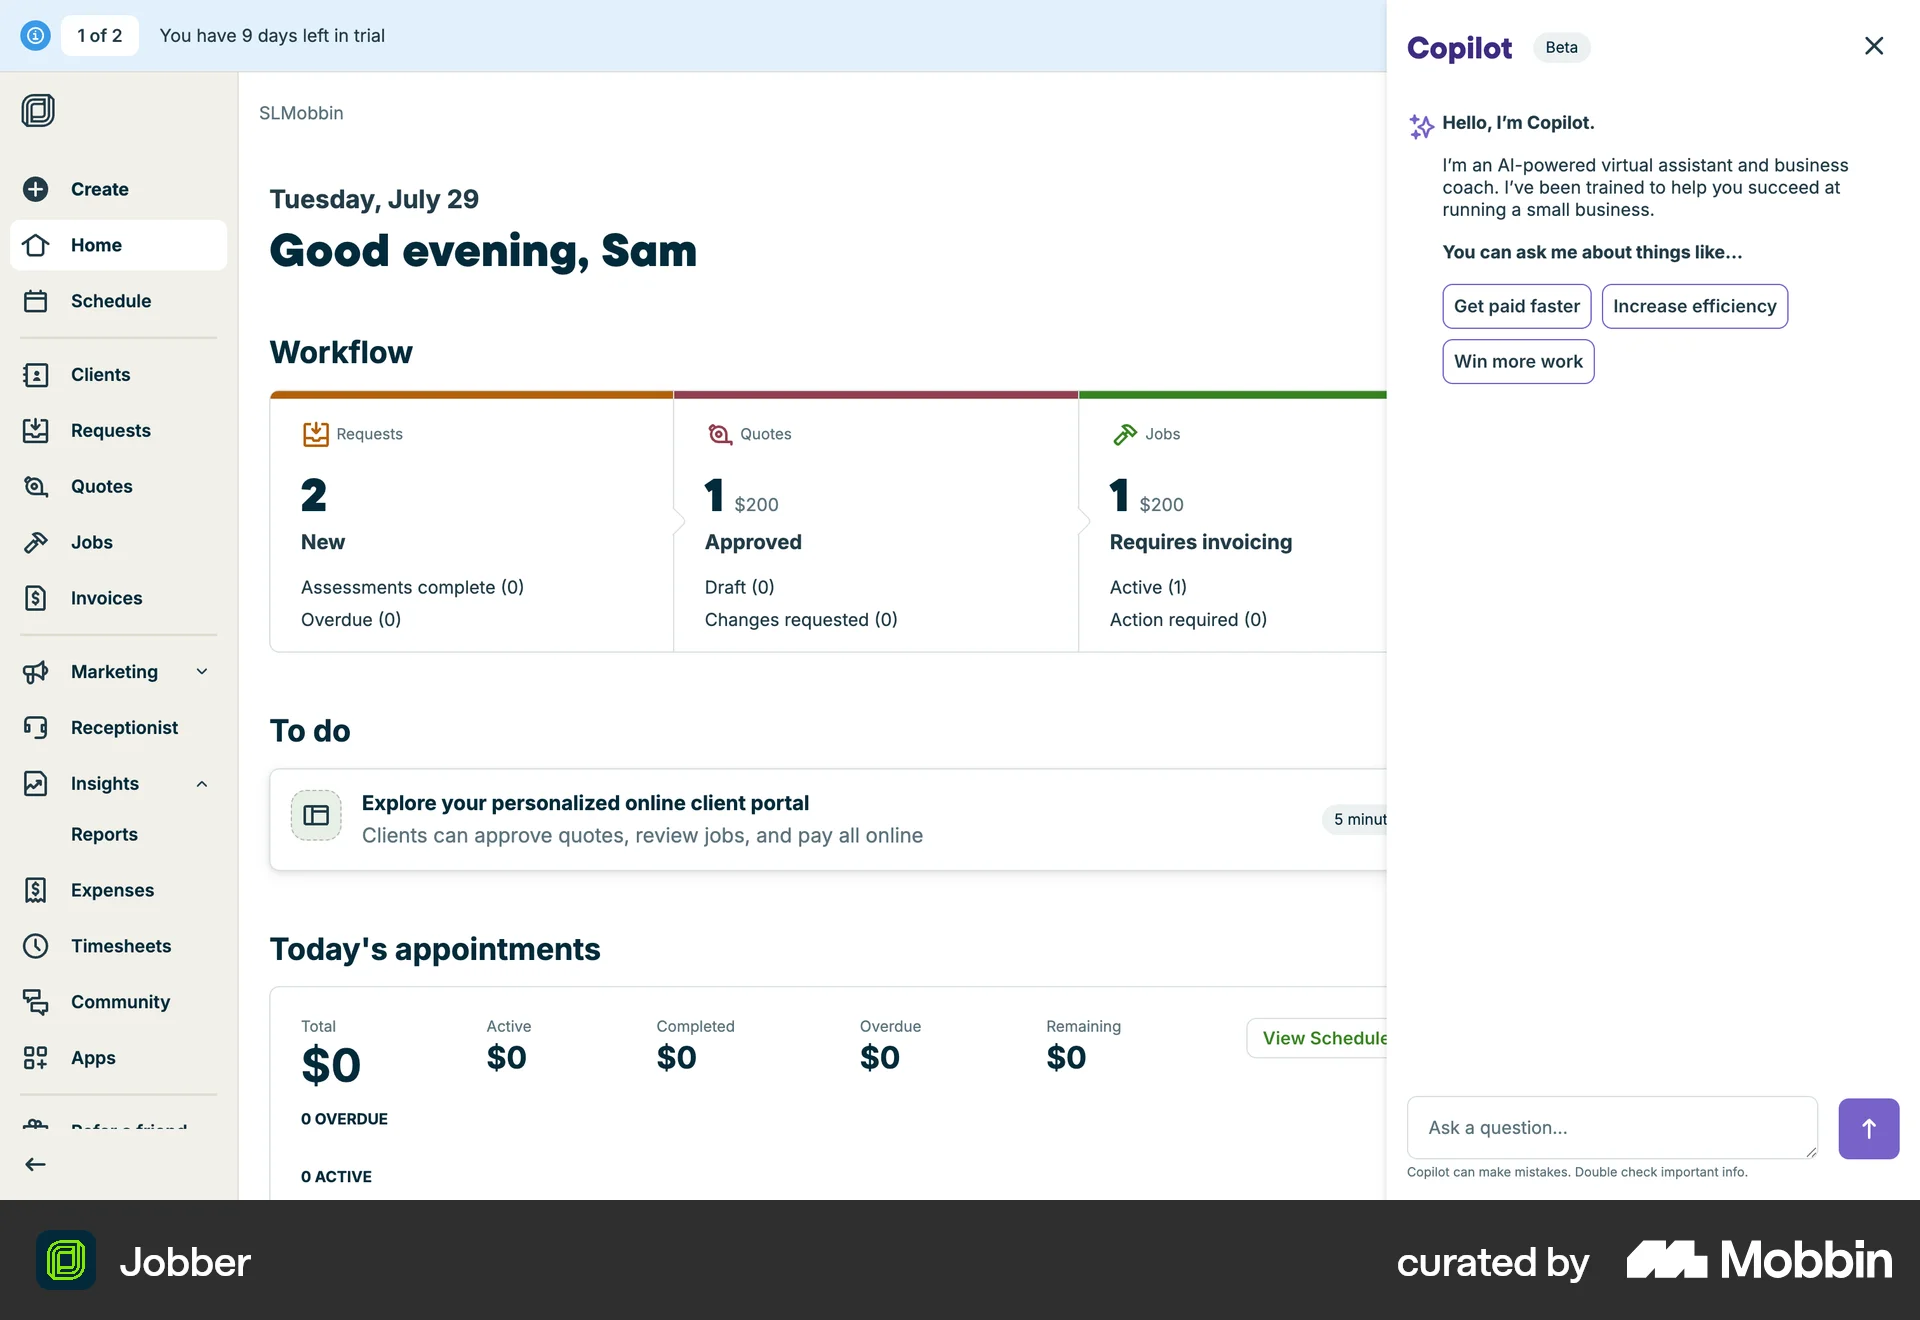Expand the Marketing section
Viewport: 1920px width, 1320px height.
(x=202, y=671)
